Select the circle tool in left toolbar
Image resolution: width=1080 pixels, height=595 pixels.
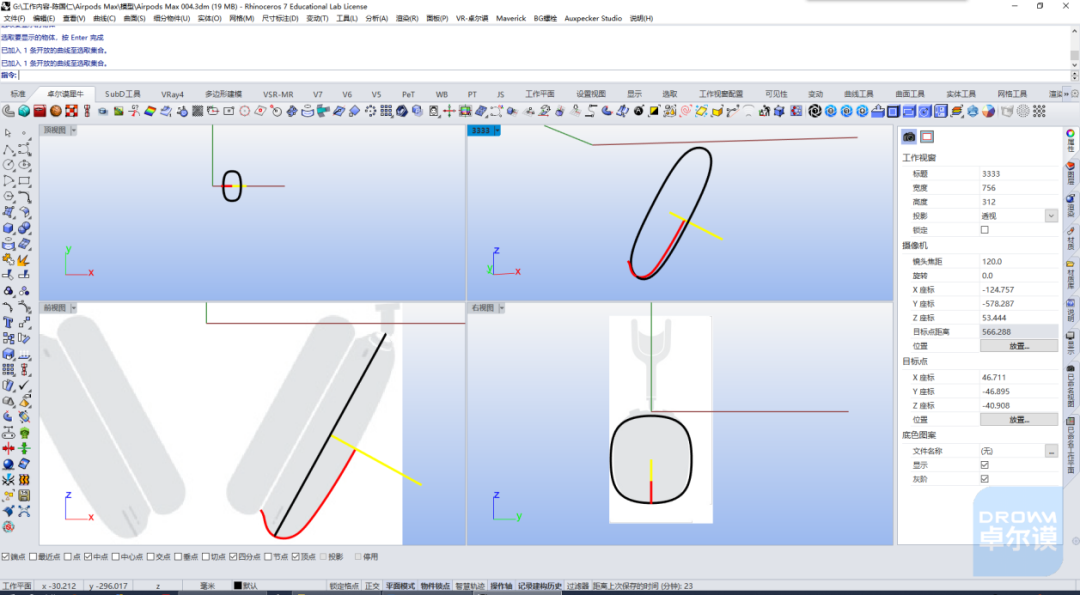8,165
